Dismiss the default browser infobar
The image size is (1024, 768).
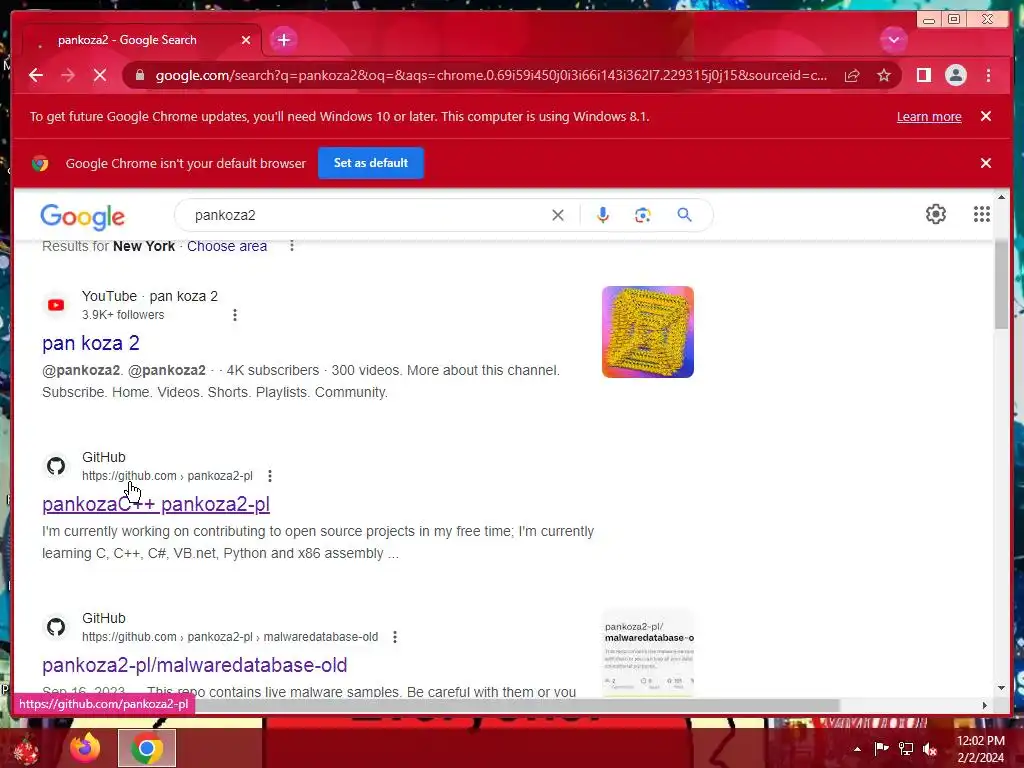point(986,163)
